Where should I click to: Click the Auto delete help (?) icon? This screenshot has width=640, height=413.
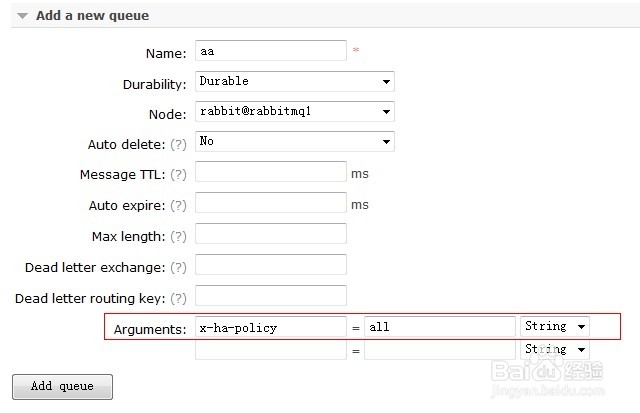click(x=178, y=144)
